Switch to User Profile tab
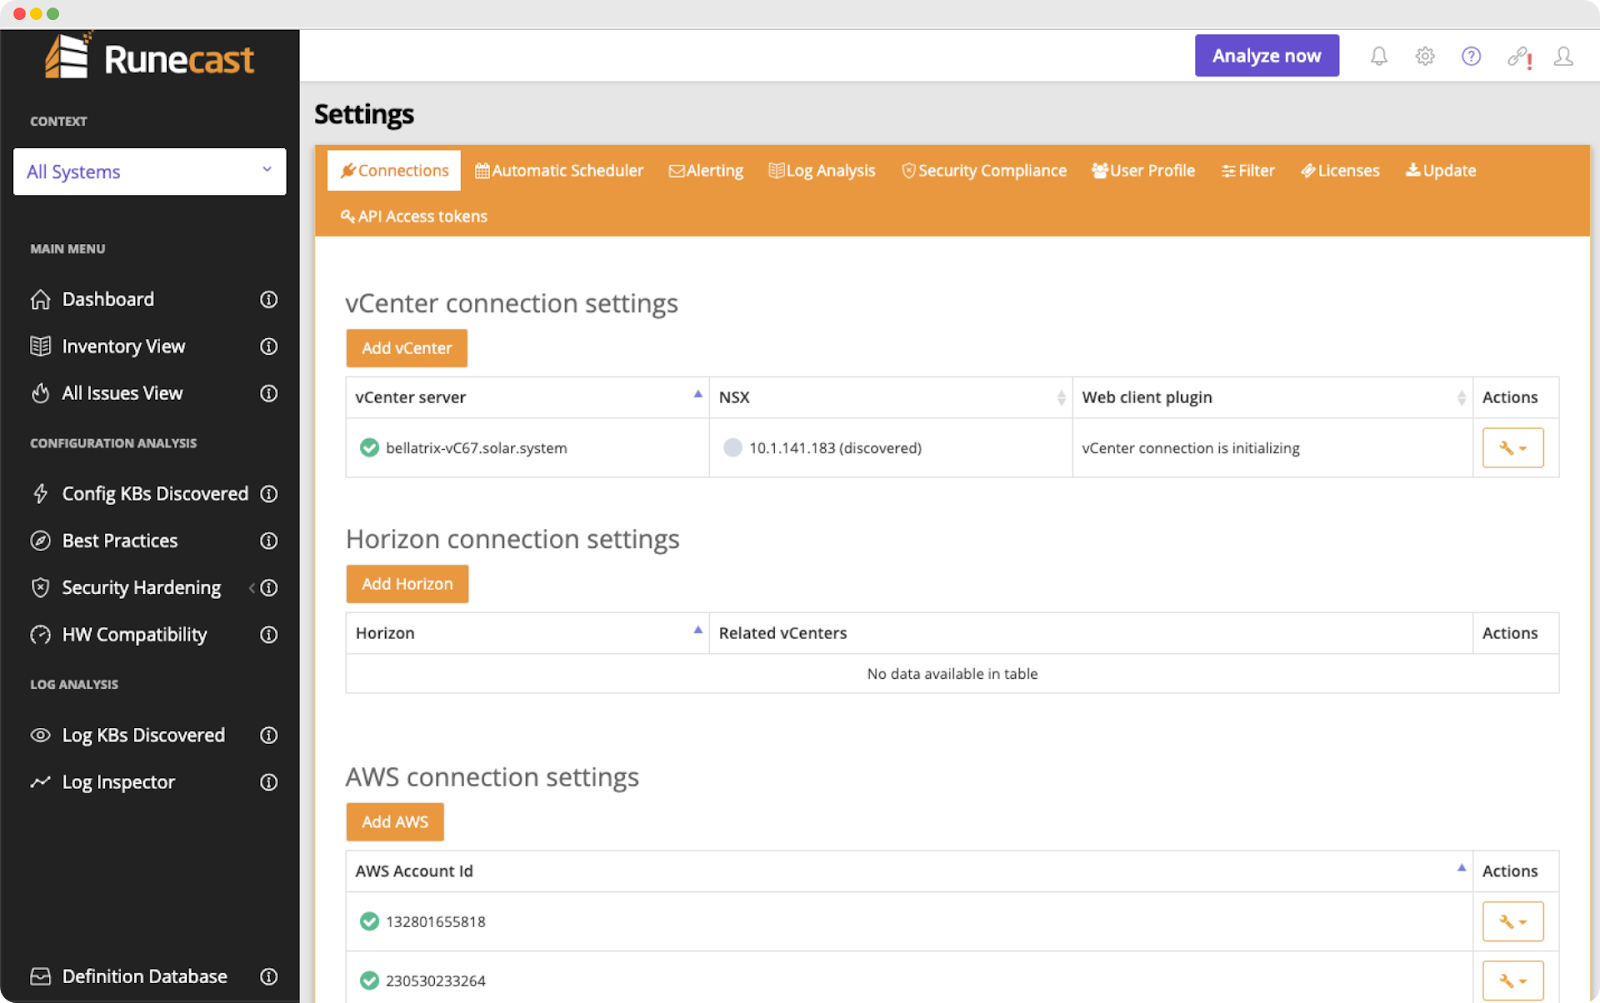1600x1003 pixels. tap(1143, 171)
